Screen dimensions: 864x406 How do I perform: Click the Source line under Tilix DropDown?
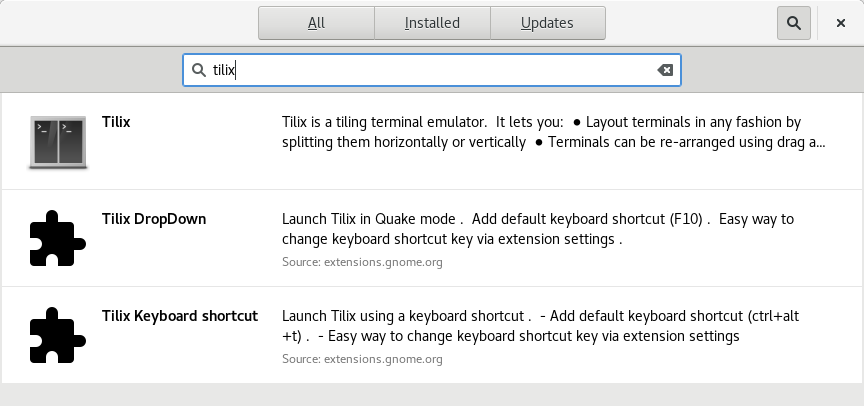pyautogui.click(x=362, y=262)
